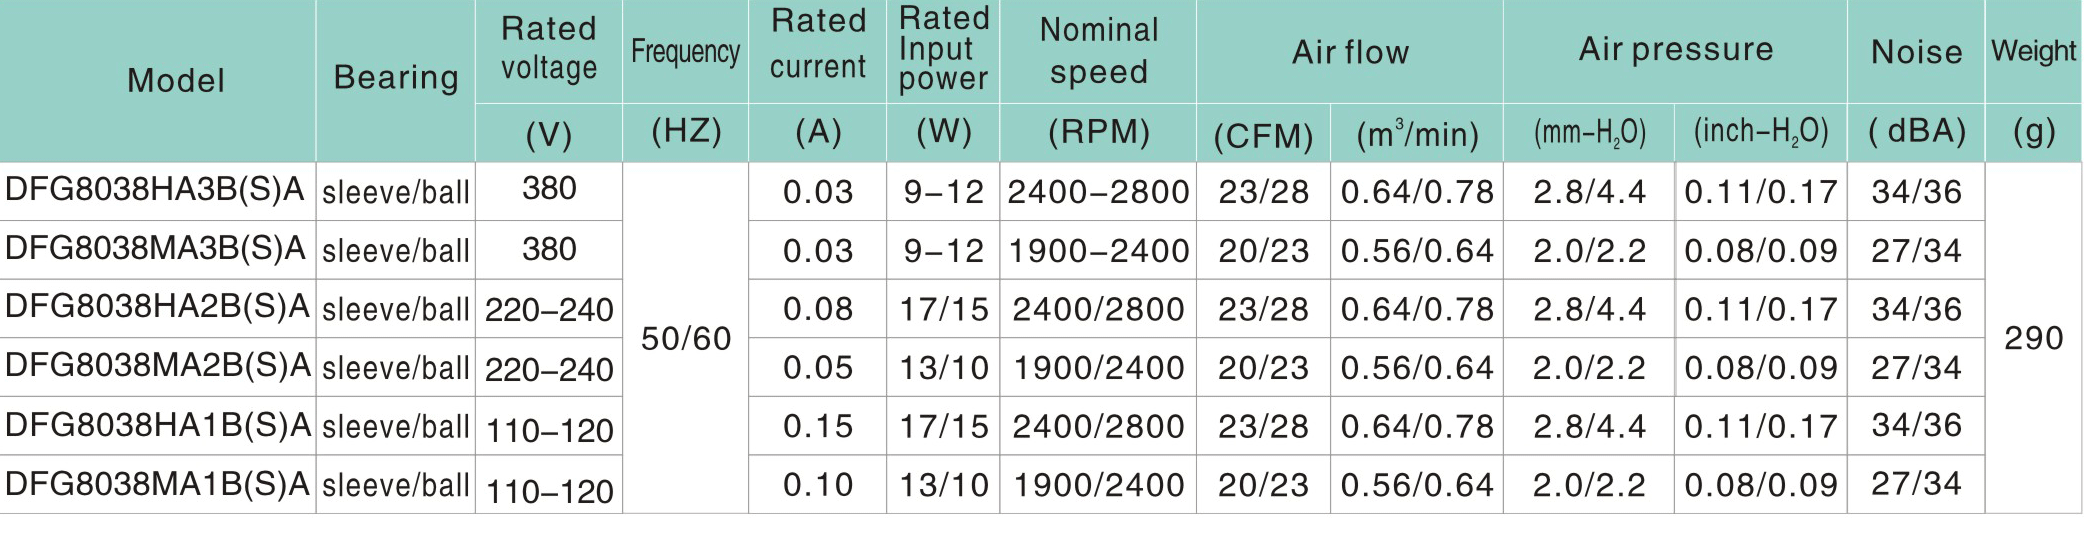Select the 2400–2800 nominal speed cell

(1098, 191)
